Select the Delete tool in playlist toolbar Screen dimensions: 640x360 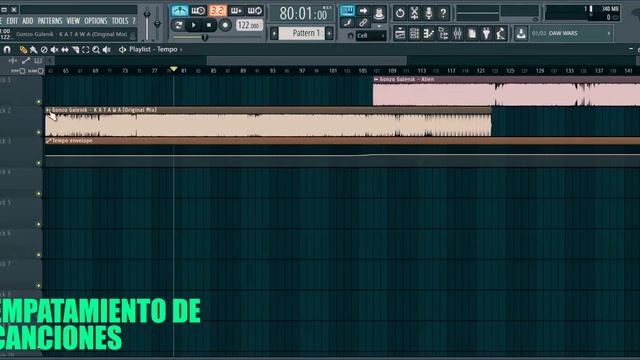click(x=44, y=50)
